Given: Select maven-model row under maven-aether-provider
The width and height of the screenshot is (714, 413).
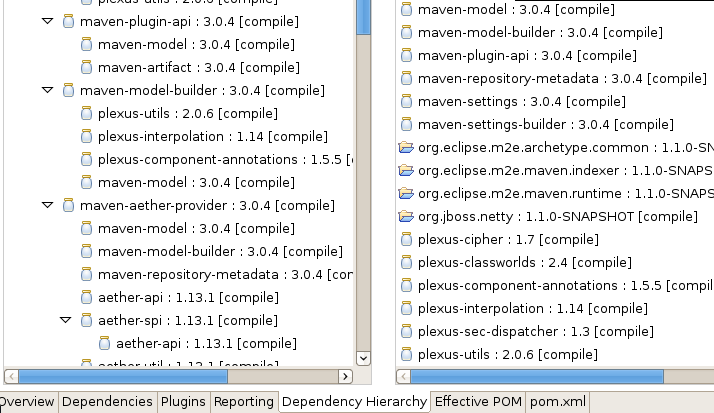Looking at the screenshot, I should [x=196, y=228].
